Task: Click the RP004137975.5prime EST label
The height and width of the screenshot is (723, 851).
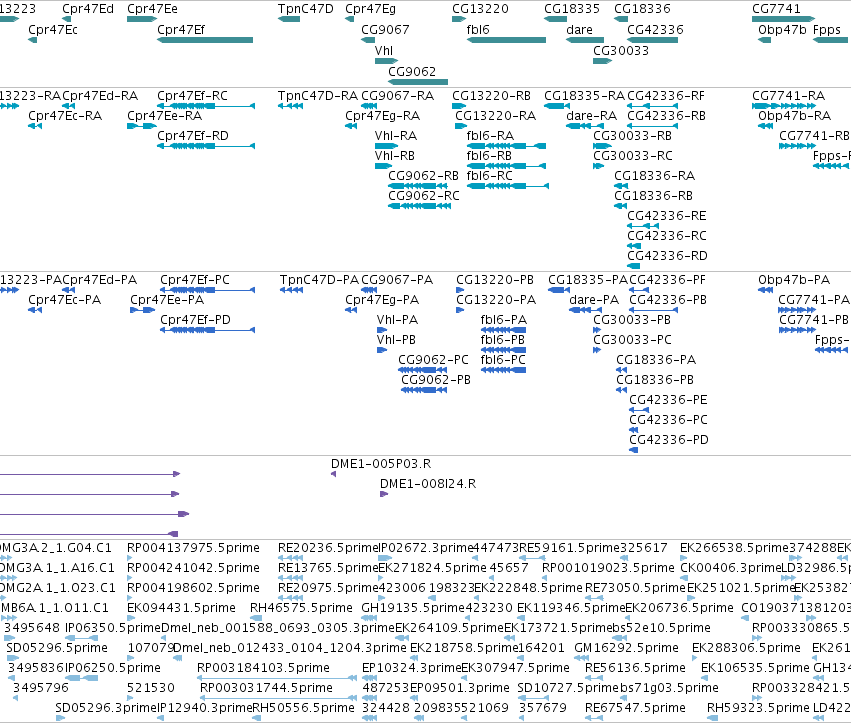Action: pos(193,548)
